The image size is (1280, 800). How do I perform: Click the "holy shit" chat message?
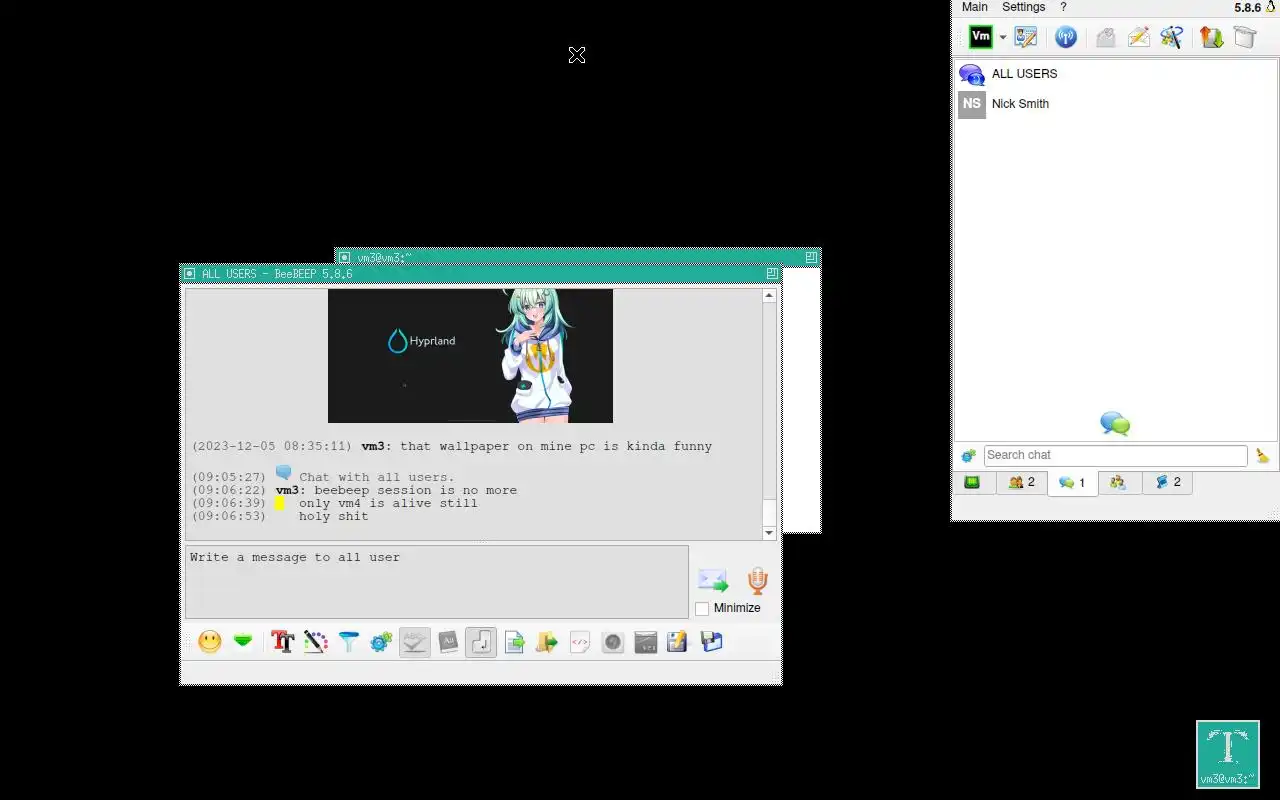tap(333, 516)
